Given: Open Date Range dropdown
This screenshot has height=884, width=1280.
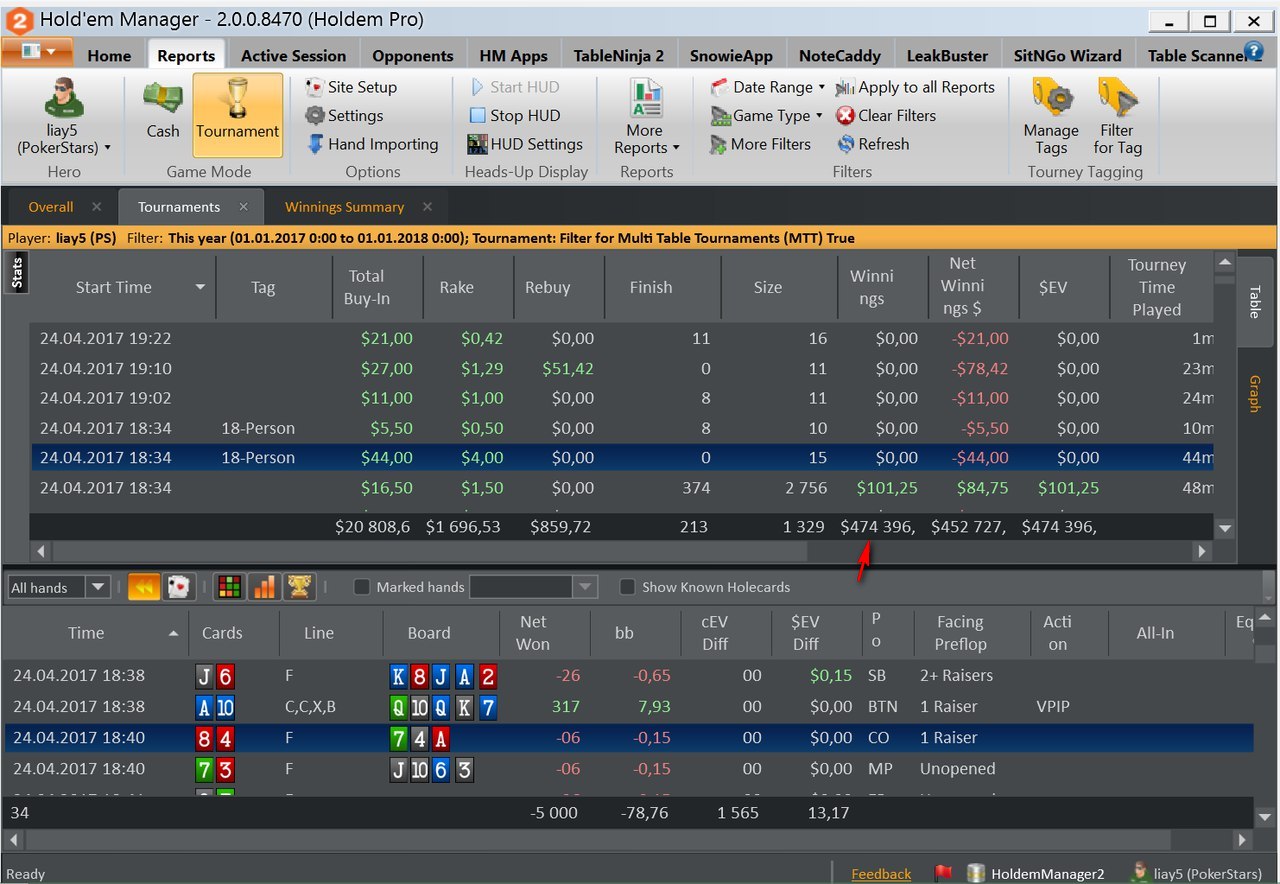Looking at the screenshot, I should 768,87.
